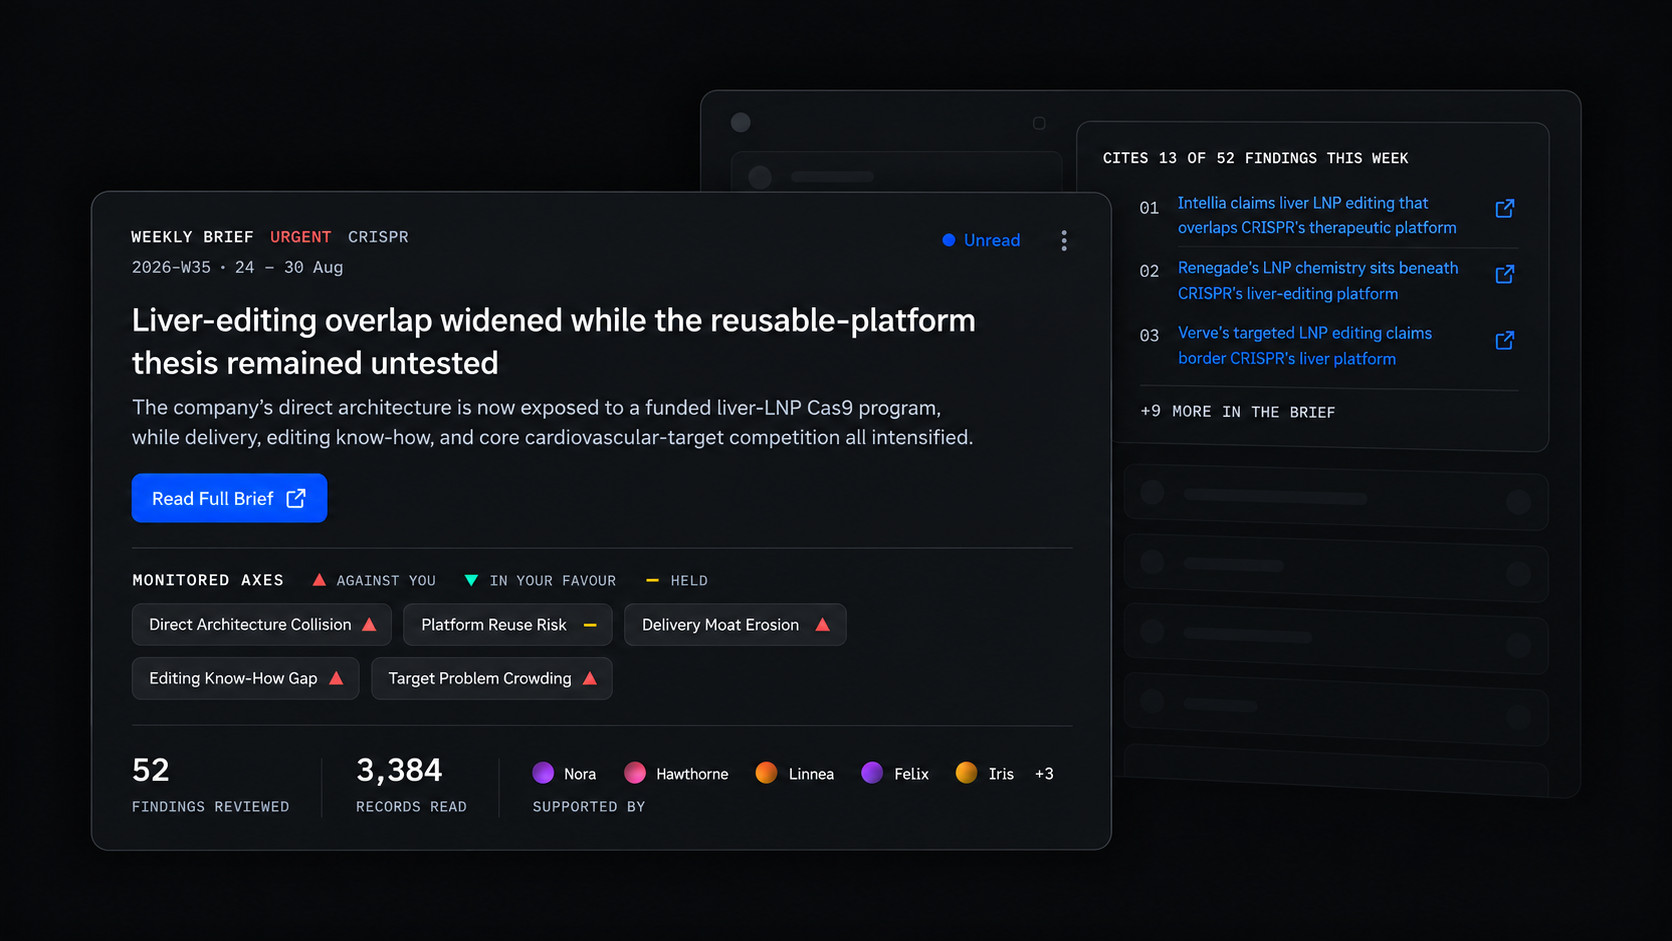This screenshot has width=1672, height=941.
Task: Select the Direct Architecture Collision axis chip
Action: click(x=261, y=625)
